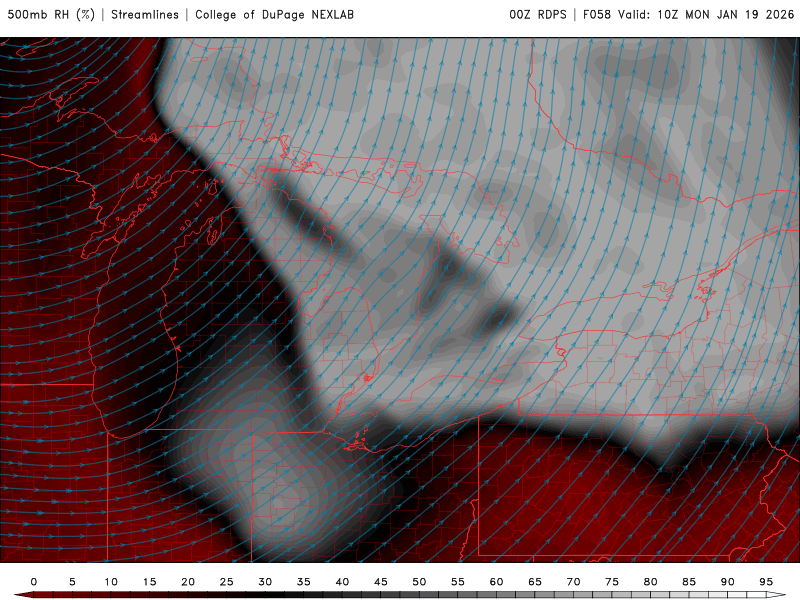Select the 'F058' forecast hour text
Image resolution: width=800 pixels, height=600 pixels.
click(x=597, y=15)
